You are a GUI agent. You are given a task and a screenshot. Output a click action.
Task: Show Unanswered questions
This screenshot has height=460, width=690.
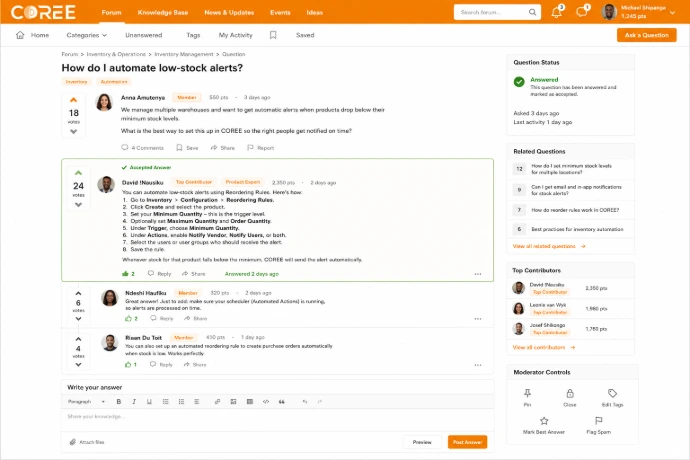coord(143,35)
